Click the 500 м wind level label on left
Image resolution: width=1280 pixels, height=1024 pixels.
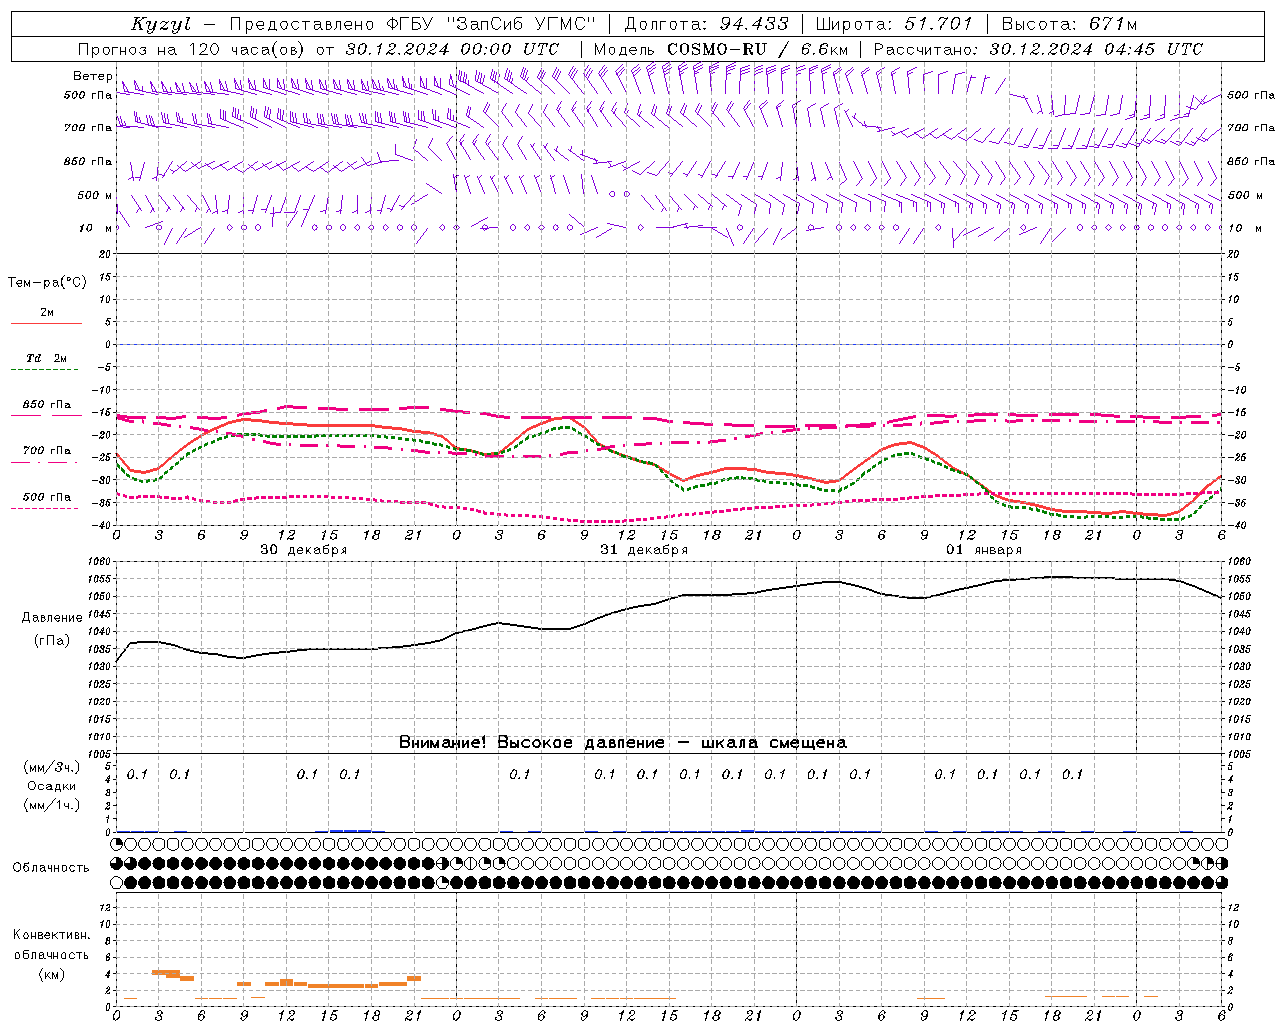pyautogui.click(x=95, y=196)
